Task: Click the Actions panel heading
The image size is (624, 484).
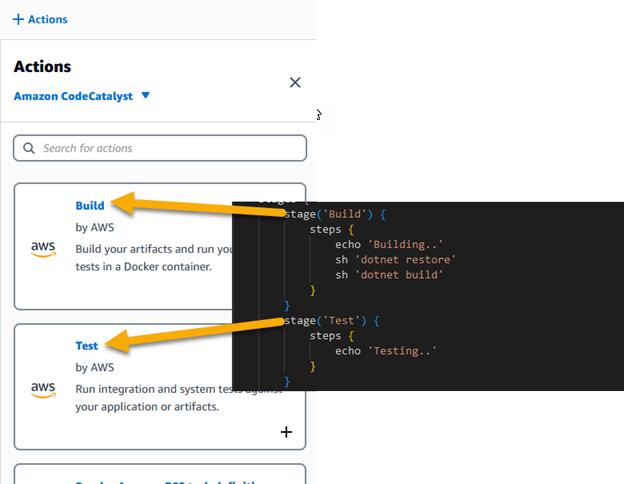Action: tap(43, 66)
